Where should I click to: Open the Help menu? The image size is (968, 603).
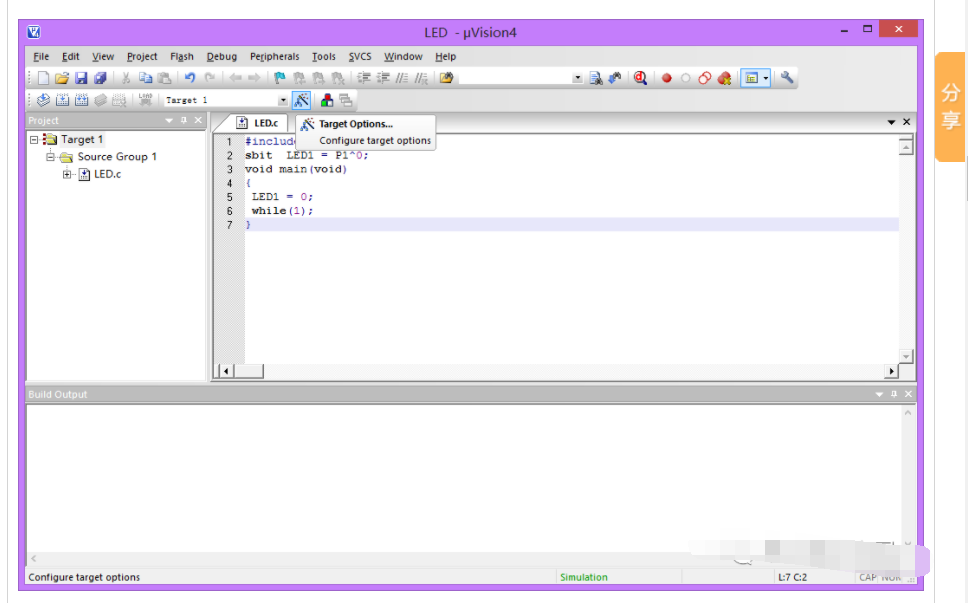(x=445, y=57)
